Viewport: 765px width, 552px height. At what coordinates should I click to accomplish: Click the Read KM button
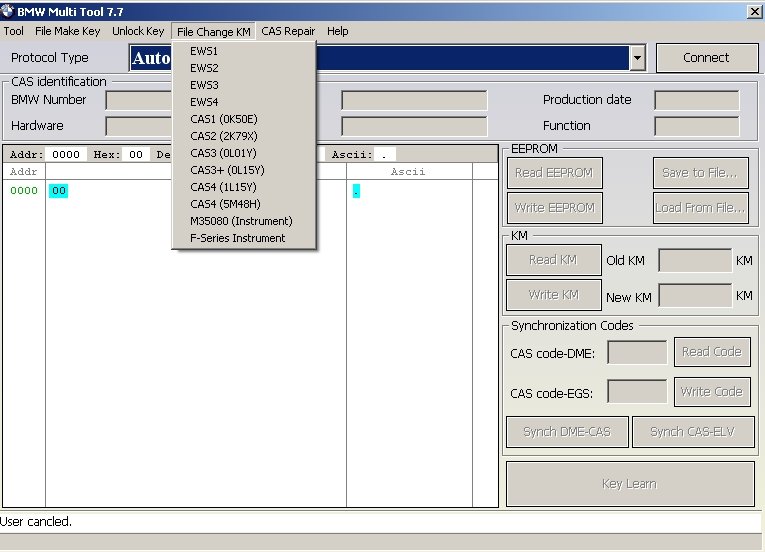click(x=553, y=260)
